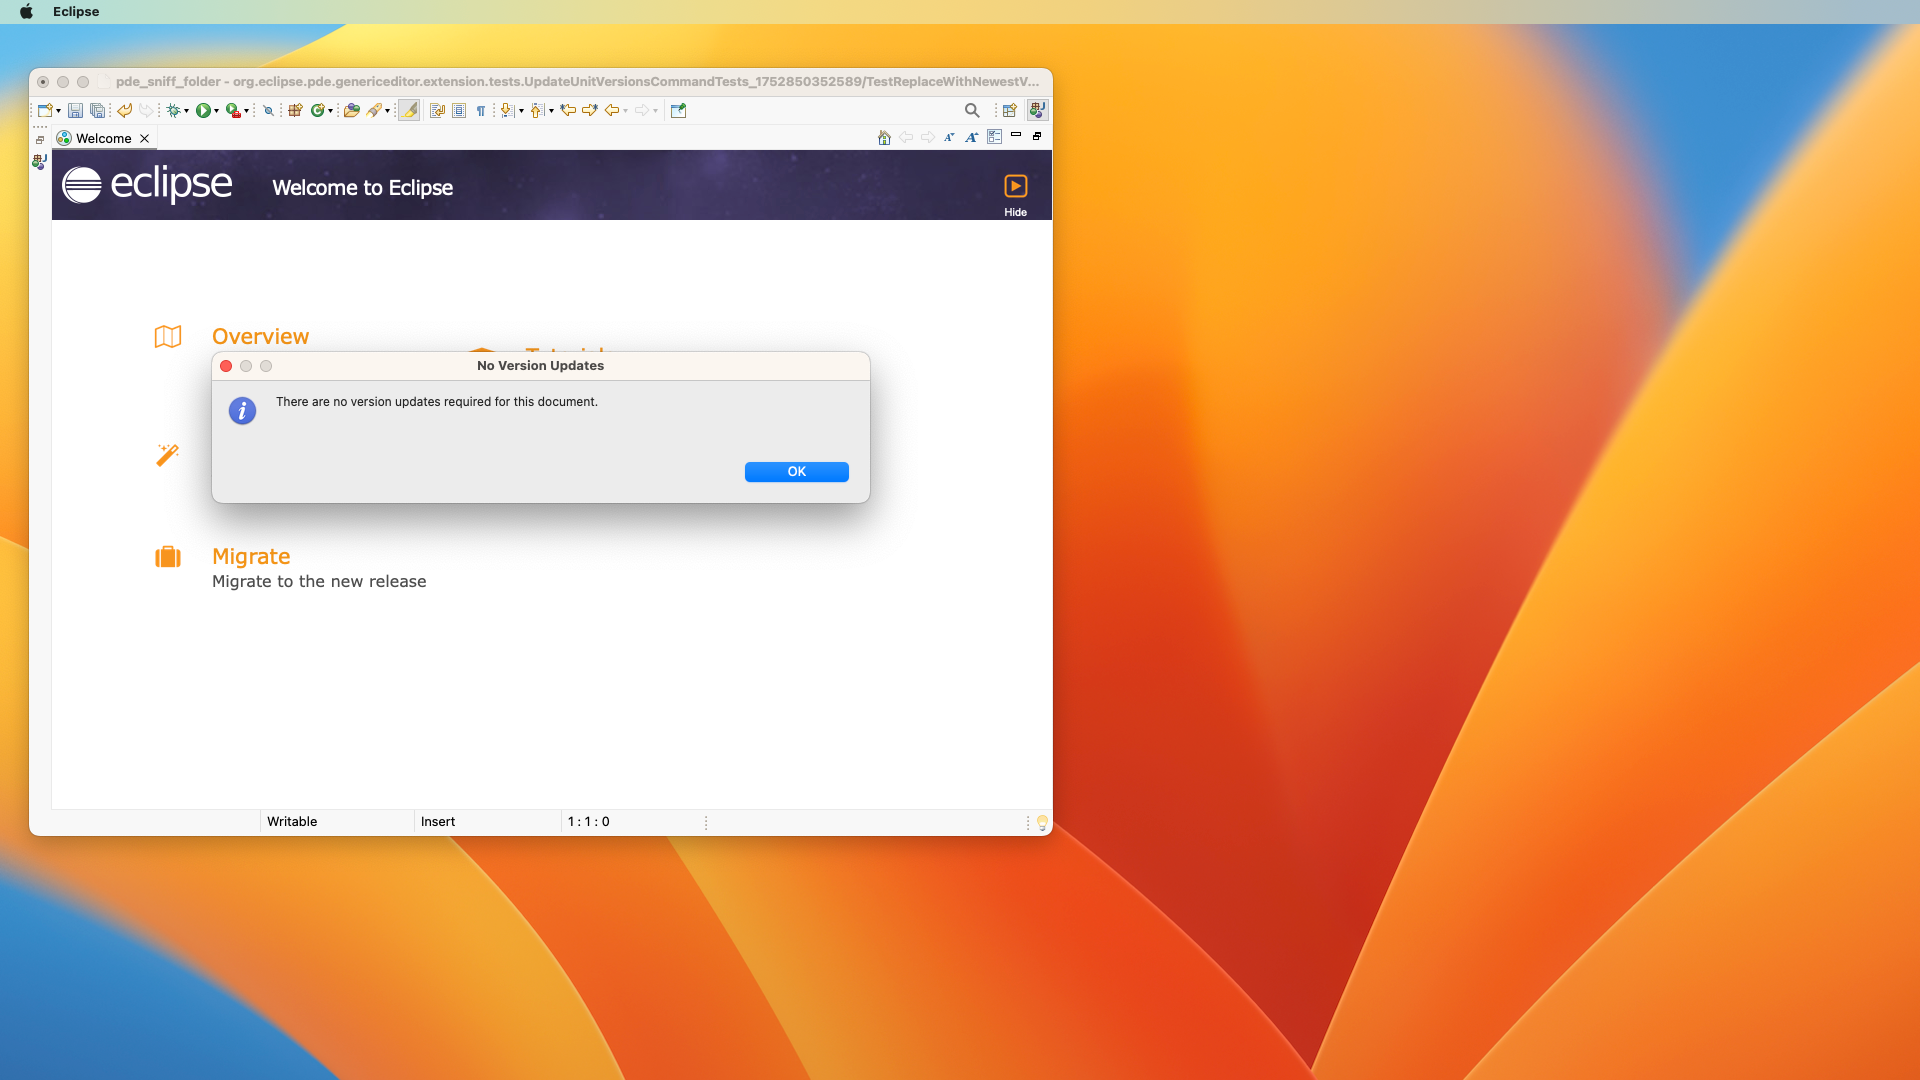Click the flashlight Search toolbar icon
Screen dimensions: 1920x1080
pyautogui.click(x=374, y=111)
